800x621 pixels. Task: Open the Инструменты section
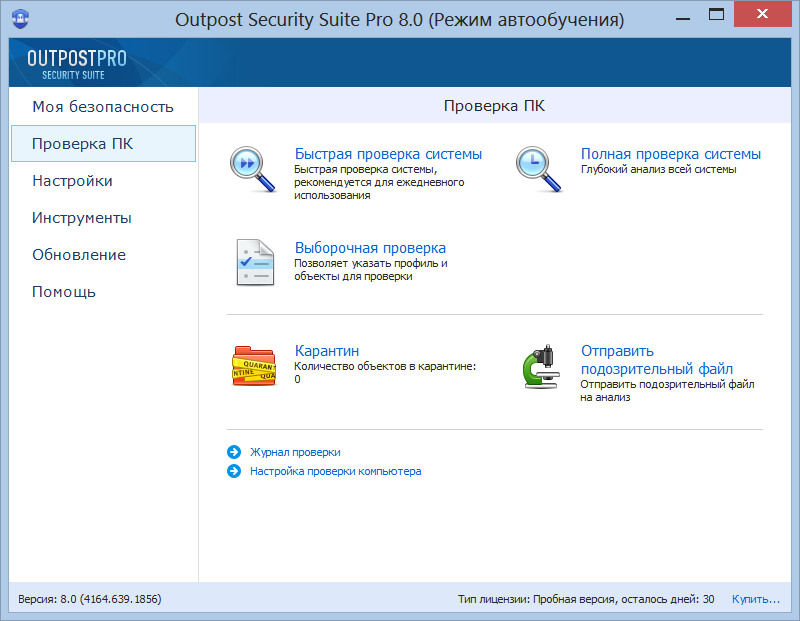coord(82,218)
